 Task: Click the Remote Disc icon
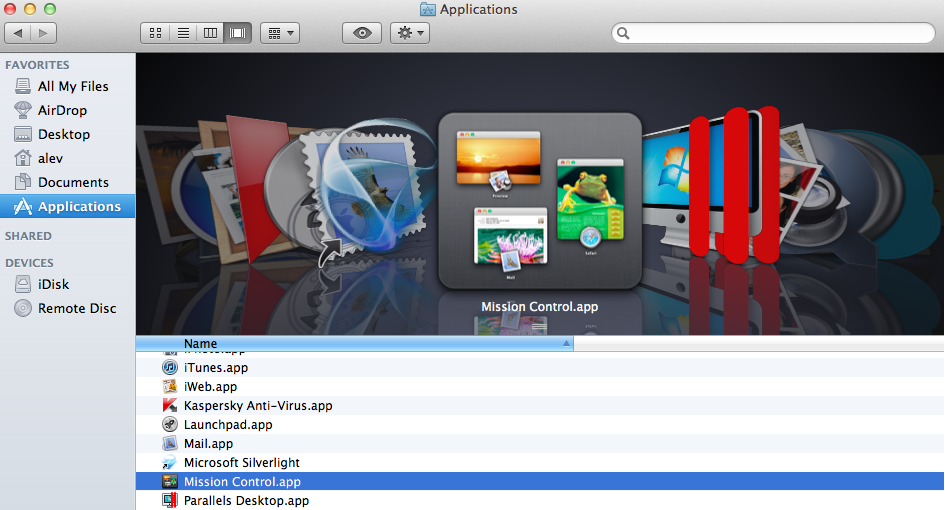pos(23,308)
